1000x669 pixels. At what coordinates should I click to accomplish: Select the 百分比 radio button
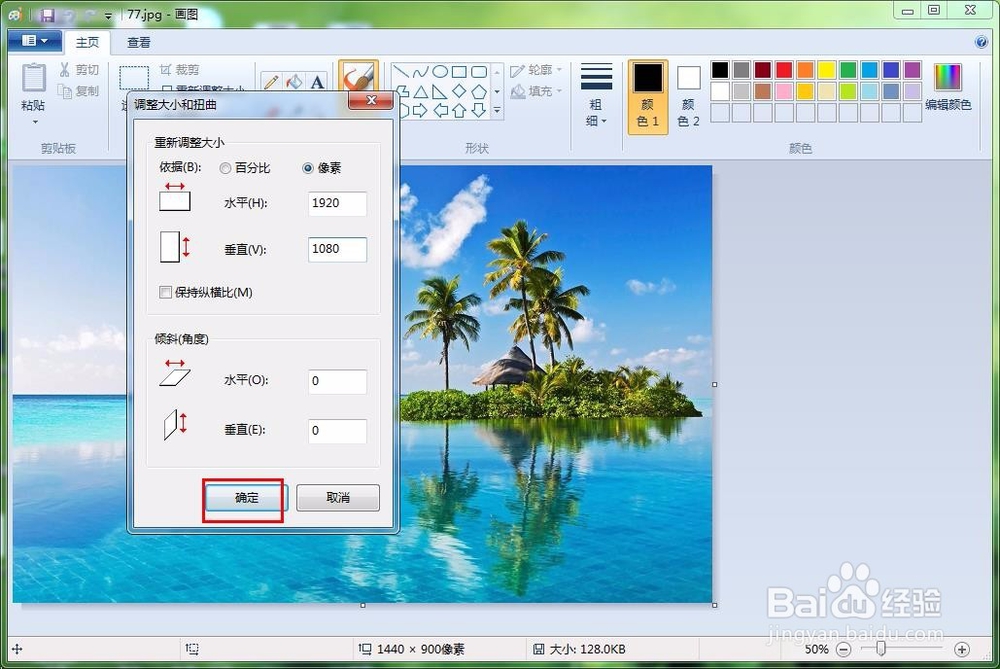pyautogui.click(x=226, y=168)
